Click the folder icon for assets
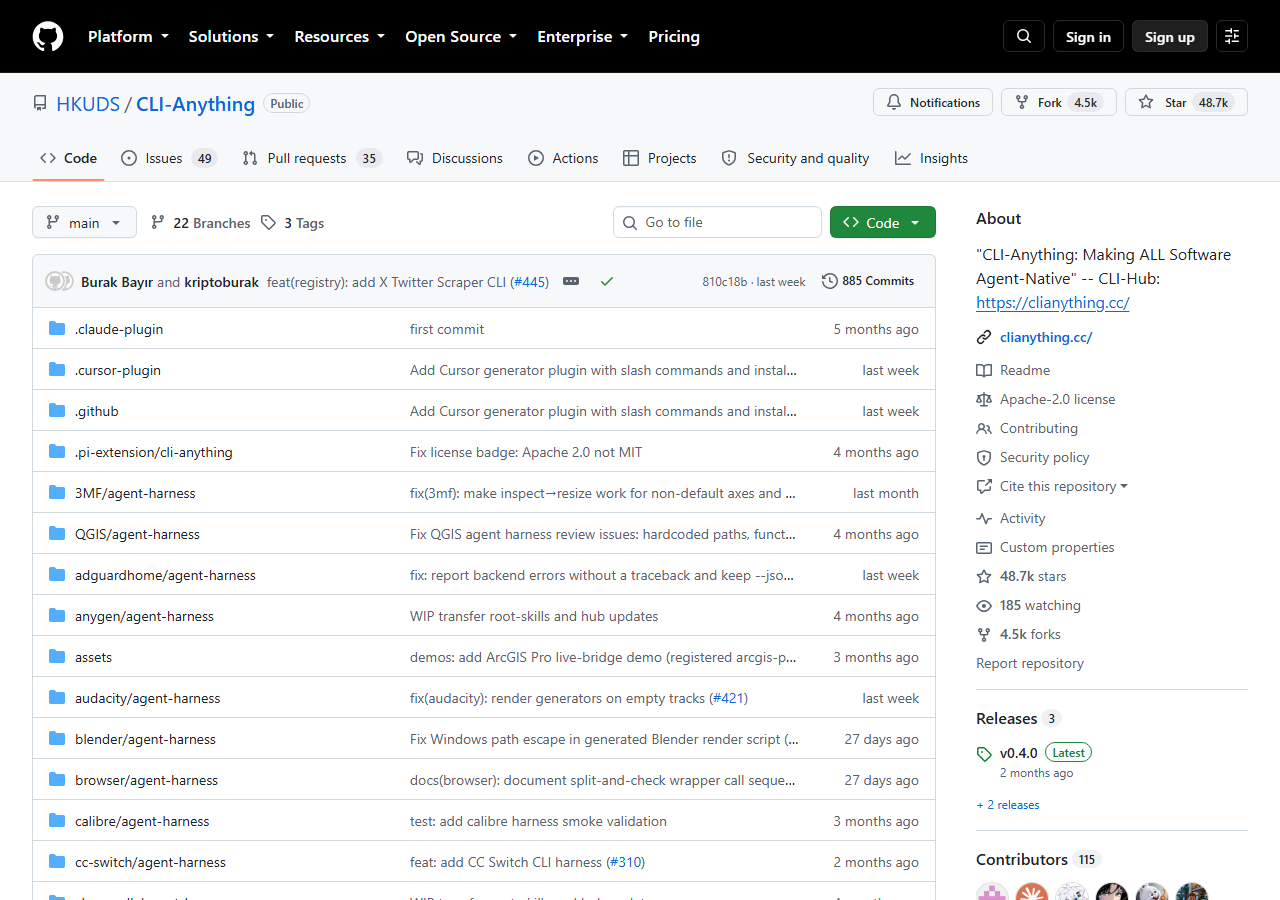This screenshot has height=900, width=1280. pos(57,657)
